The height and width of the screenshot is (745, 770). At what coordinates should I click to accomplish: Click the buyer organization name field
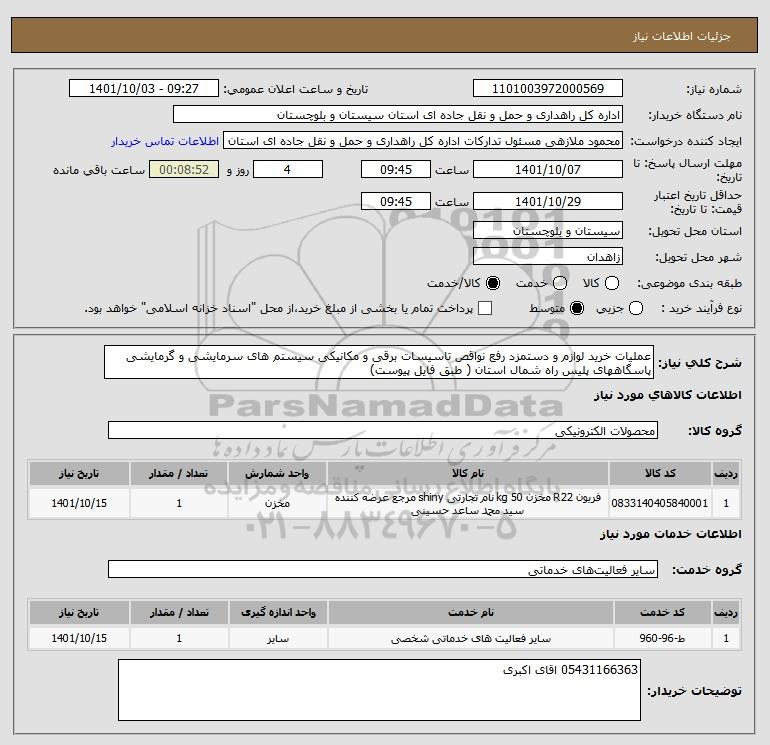coord(398,115)
